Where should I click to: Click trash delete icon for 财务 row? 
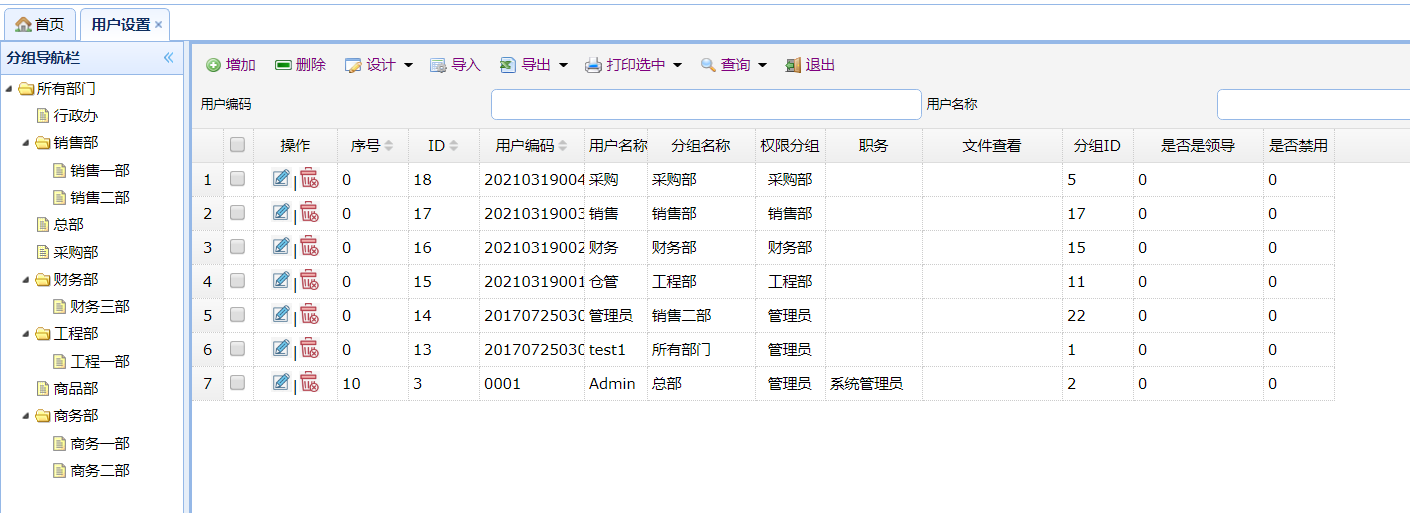click(x=309, y=247)
